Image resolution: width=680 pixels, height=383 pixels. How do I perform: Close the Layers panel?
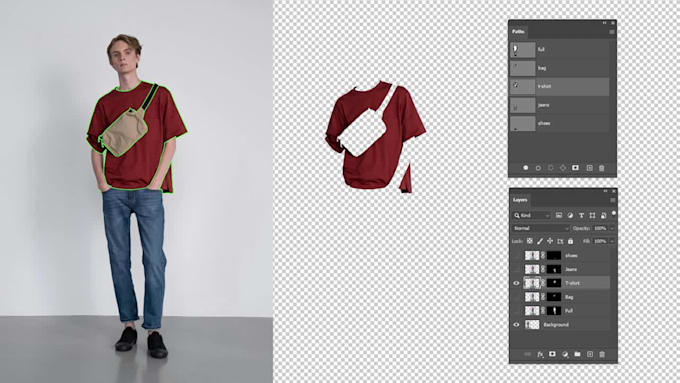614,191
